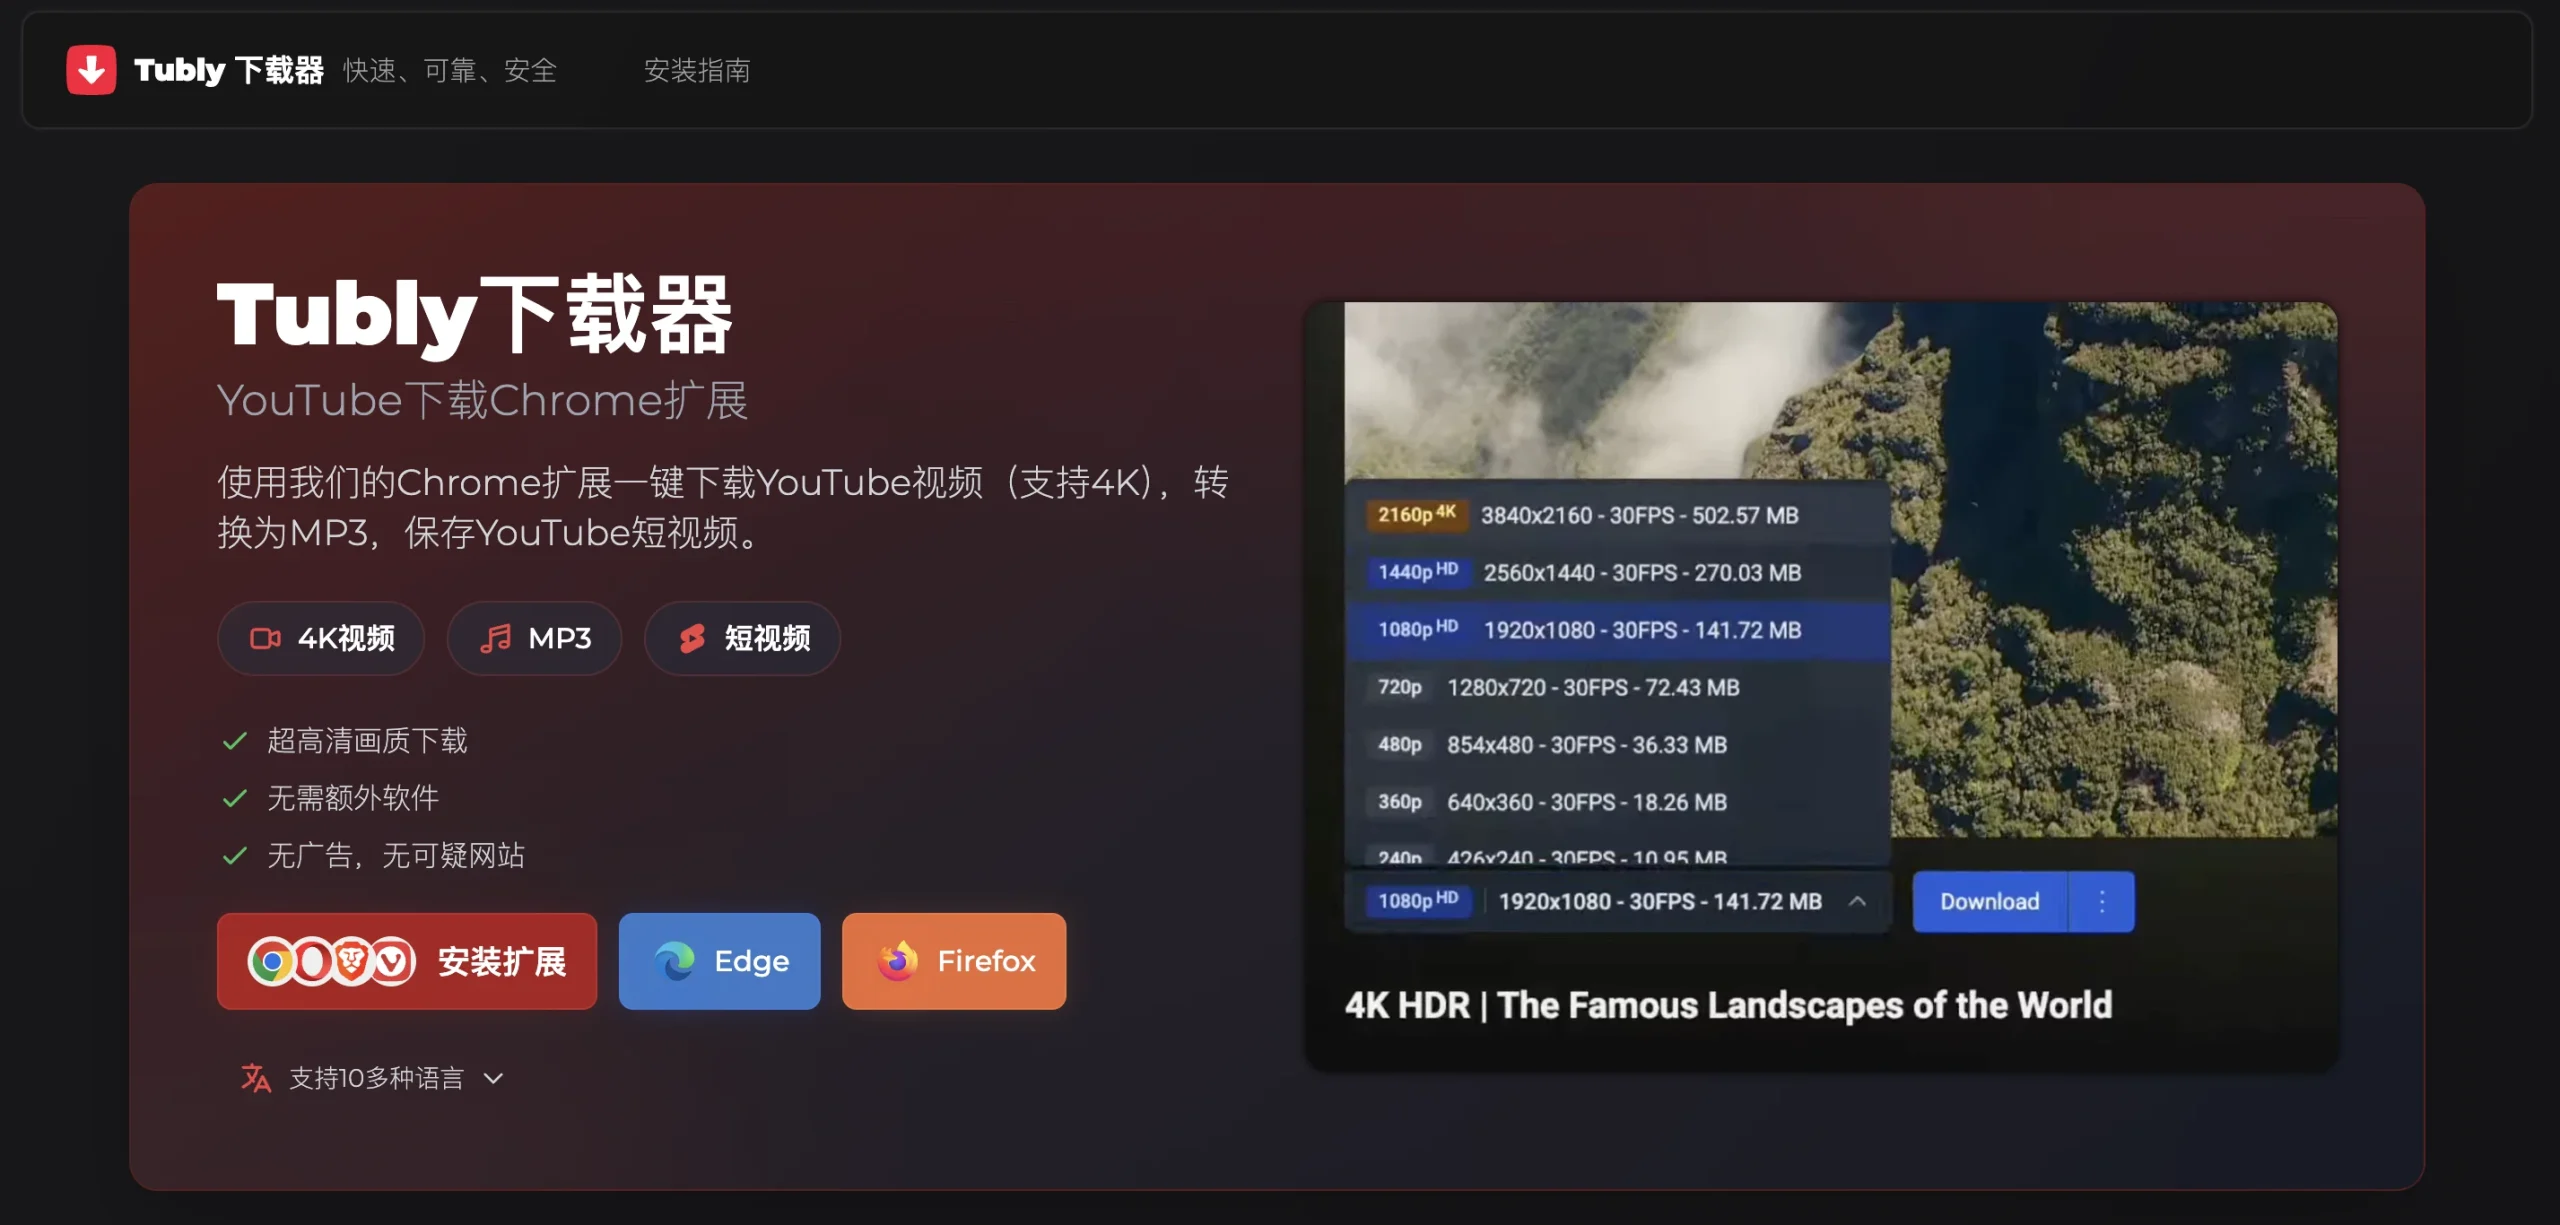
Task: Choose the 1440p HD 270.03 MB option
Action: pos(1617,573)
